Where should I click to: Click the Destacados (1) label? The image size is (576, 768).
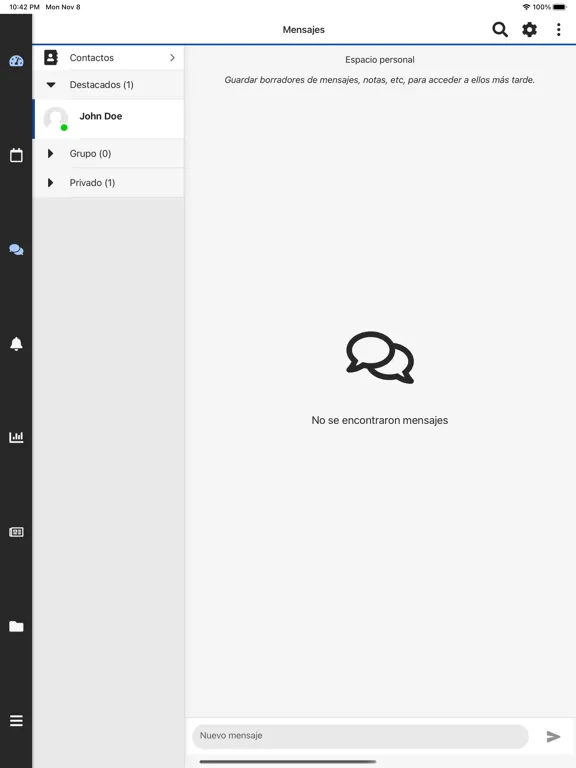pos(101,85)
